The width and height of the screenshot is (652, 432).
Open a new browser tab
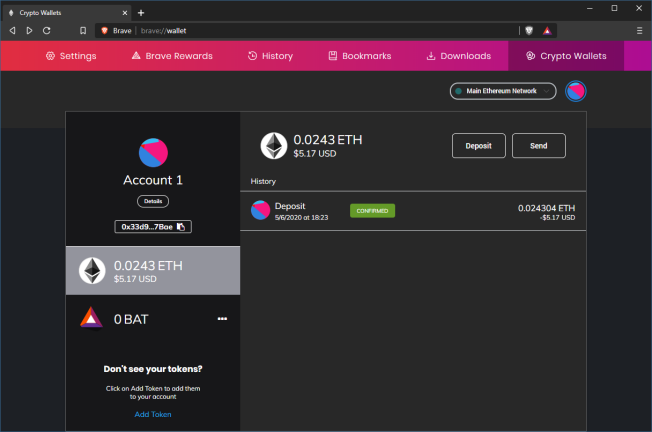tap(141, 13)
